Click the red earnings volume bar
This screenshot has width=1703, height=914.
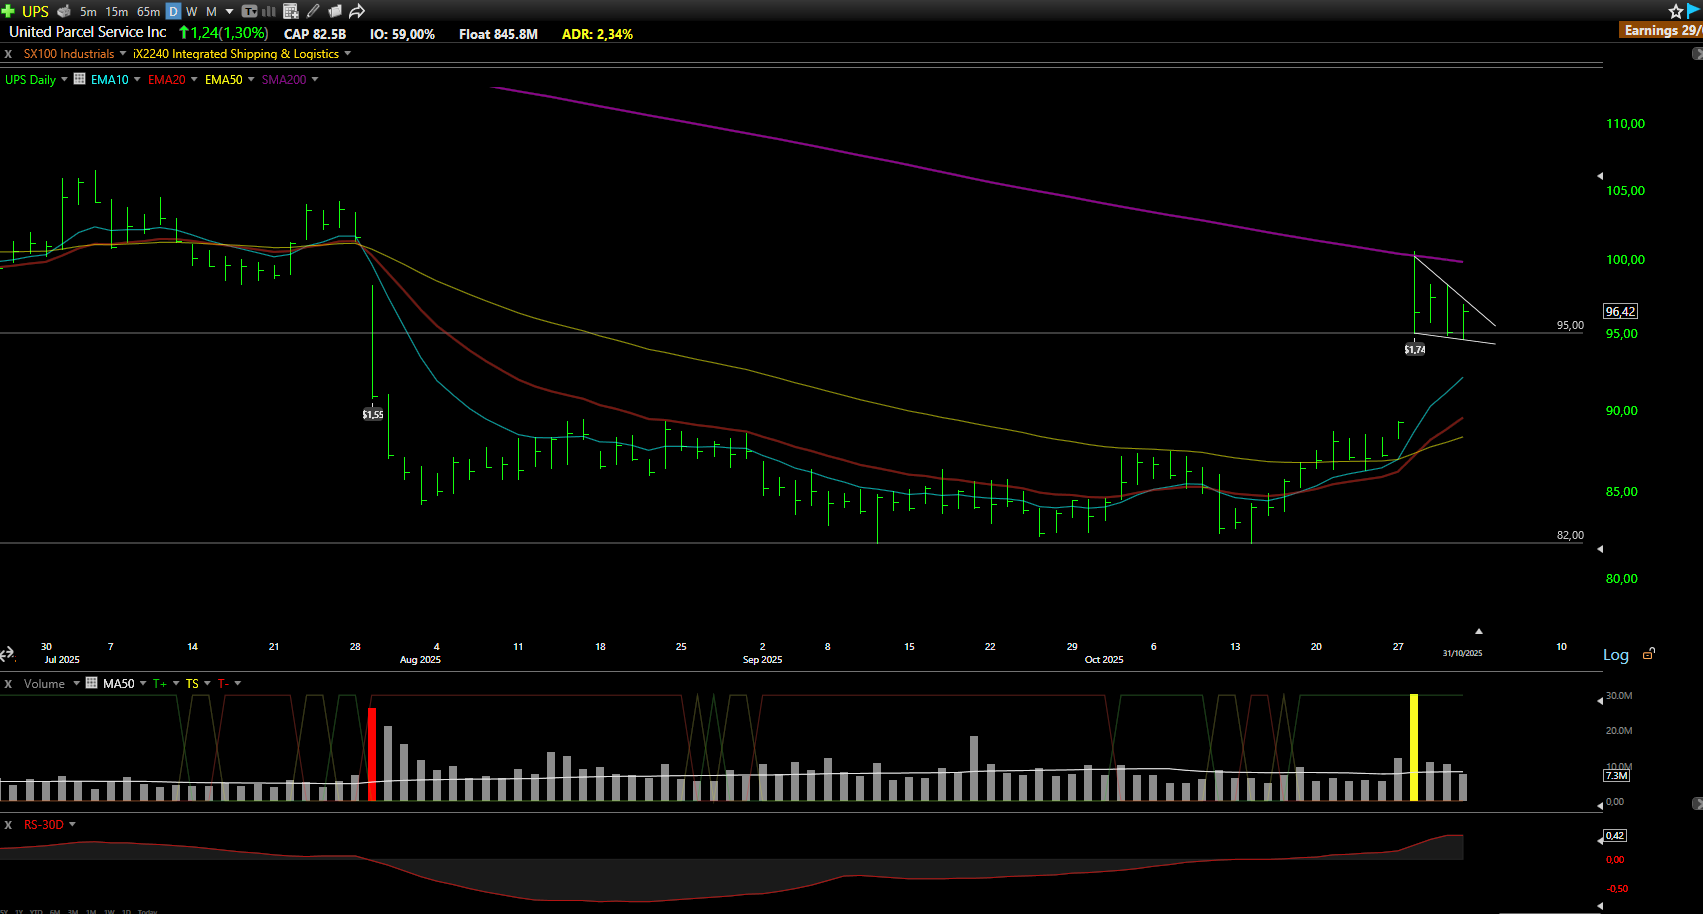pos(372,754)
